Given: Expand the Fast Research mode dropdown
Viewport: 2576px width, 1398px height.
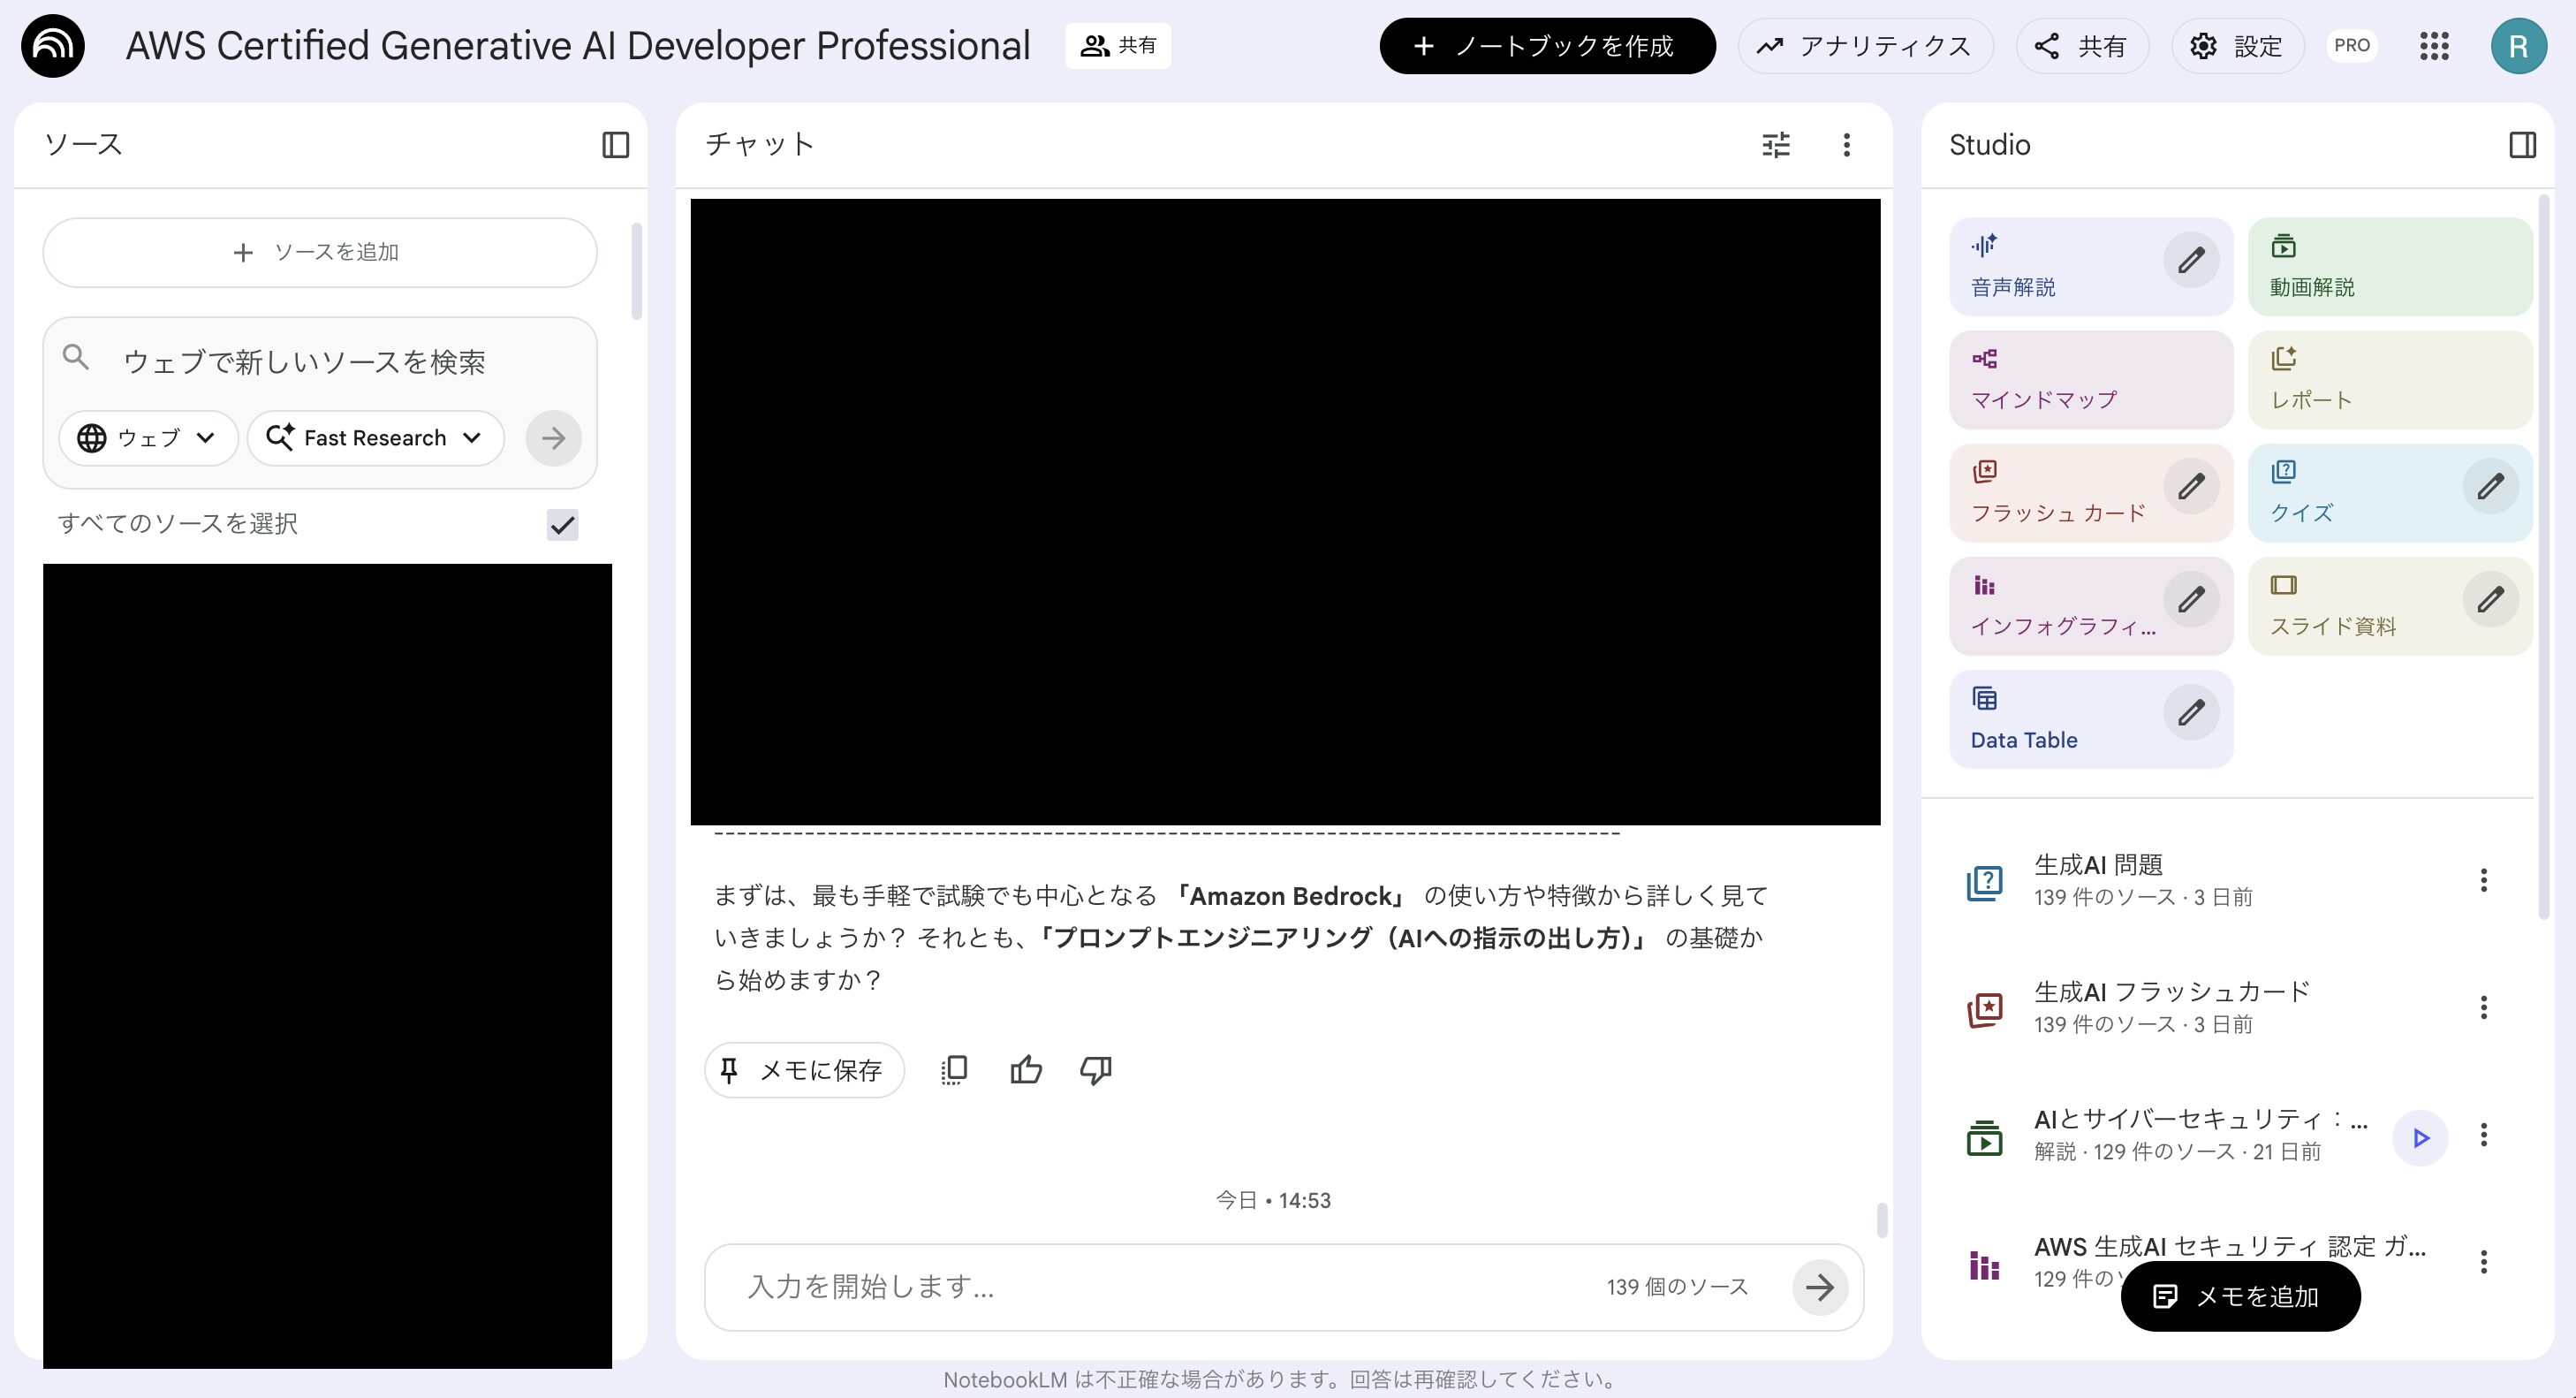Looking at the screenshot, I should (375, 438).
